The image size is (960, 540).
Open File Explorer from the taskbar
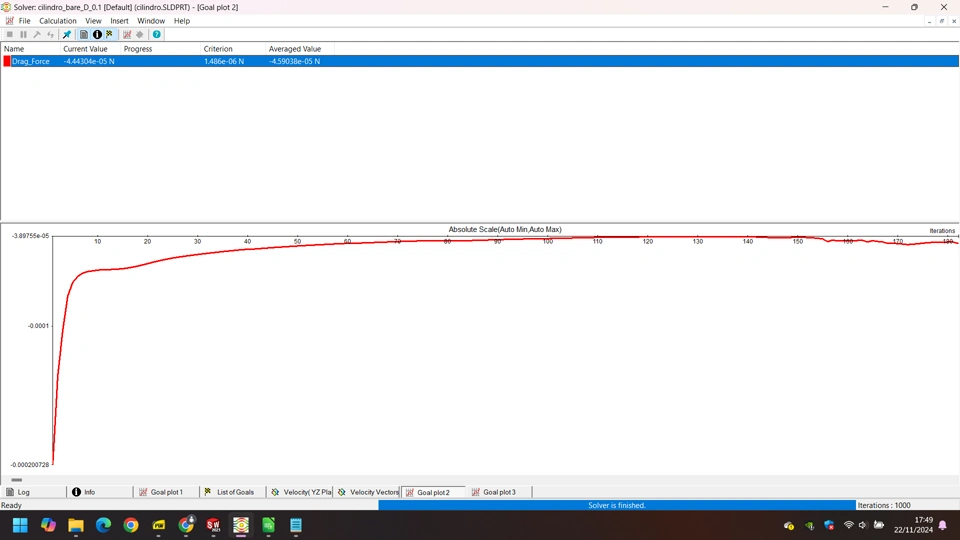(x=75, y=525)
